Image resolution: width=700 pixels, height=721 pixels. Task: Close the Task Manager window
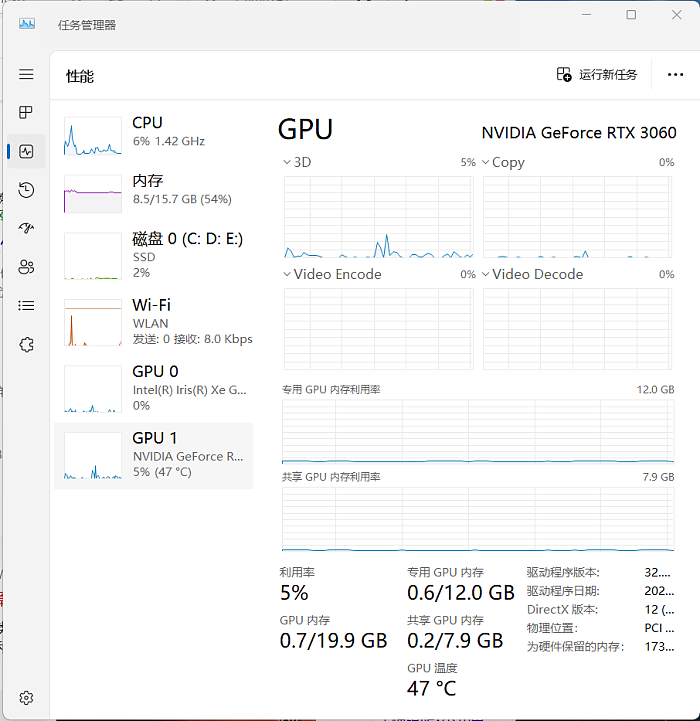pos(677,15)
